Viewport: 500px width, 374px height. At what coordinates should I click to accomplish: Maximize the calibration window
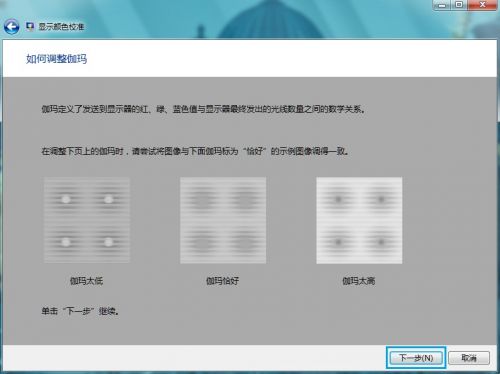coord(459,5)
